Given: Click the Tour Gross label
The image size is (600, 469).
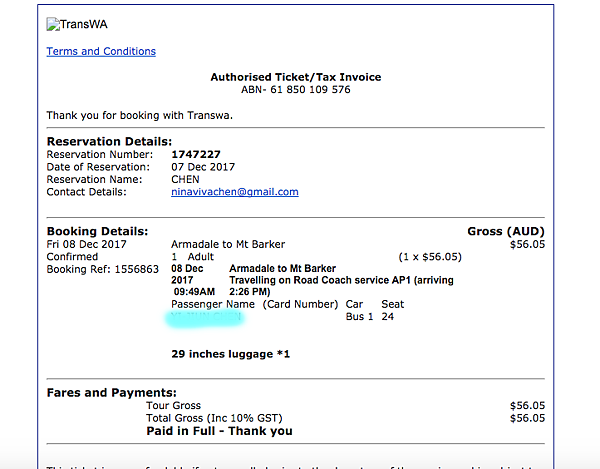Looking at the screenshot, I should 173,405.
